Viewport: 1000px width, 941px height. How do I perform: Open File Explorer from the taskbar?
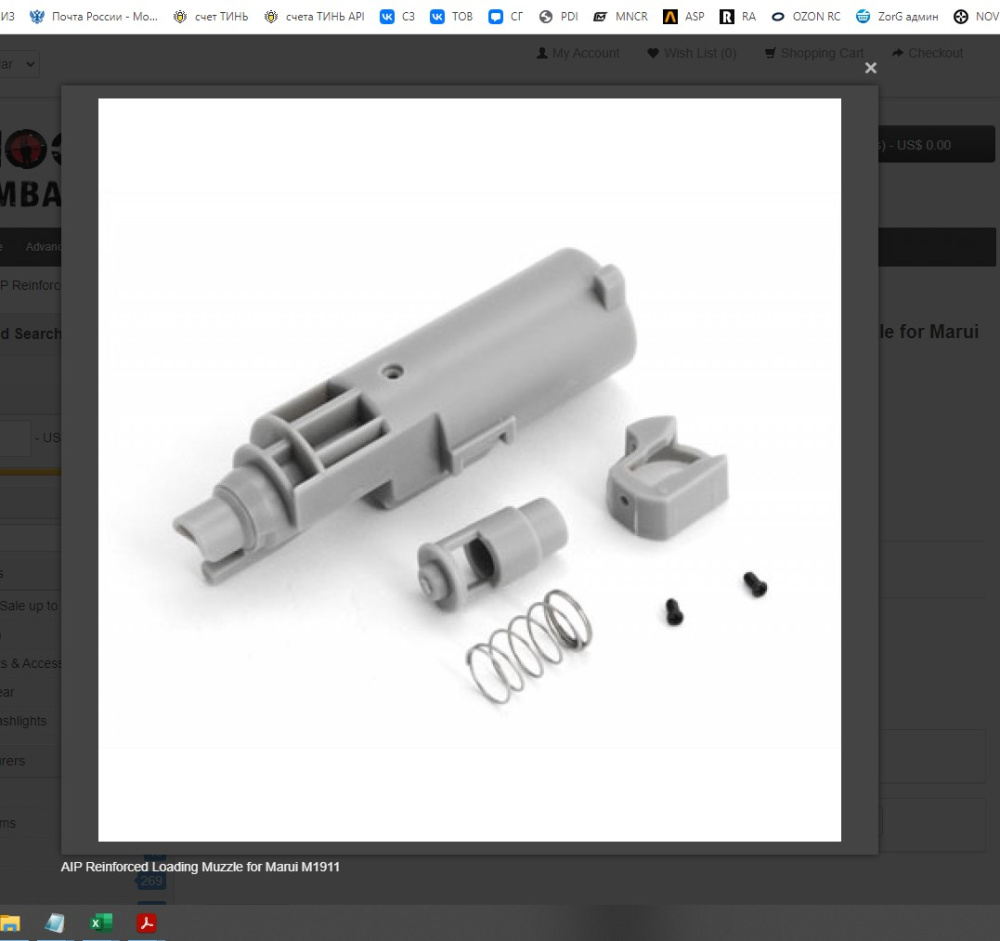[10, 922]
